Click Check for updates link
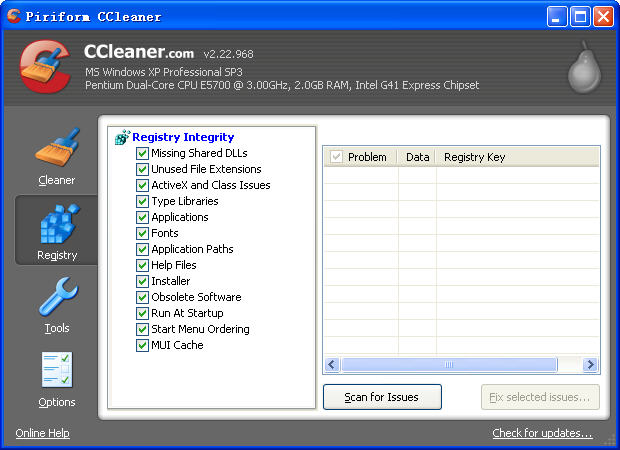The height and width of the screenshot is (450, 620). (x=542, y=433)
